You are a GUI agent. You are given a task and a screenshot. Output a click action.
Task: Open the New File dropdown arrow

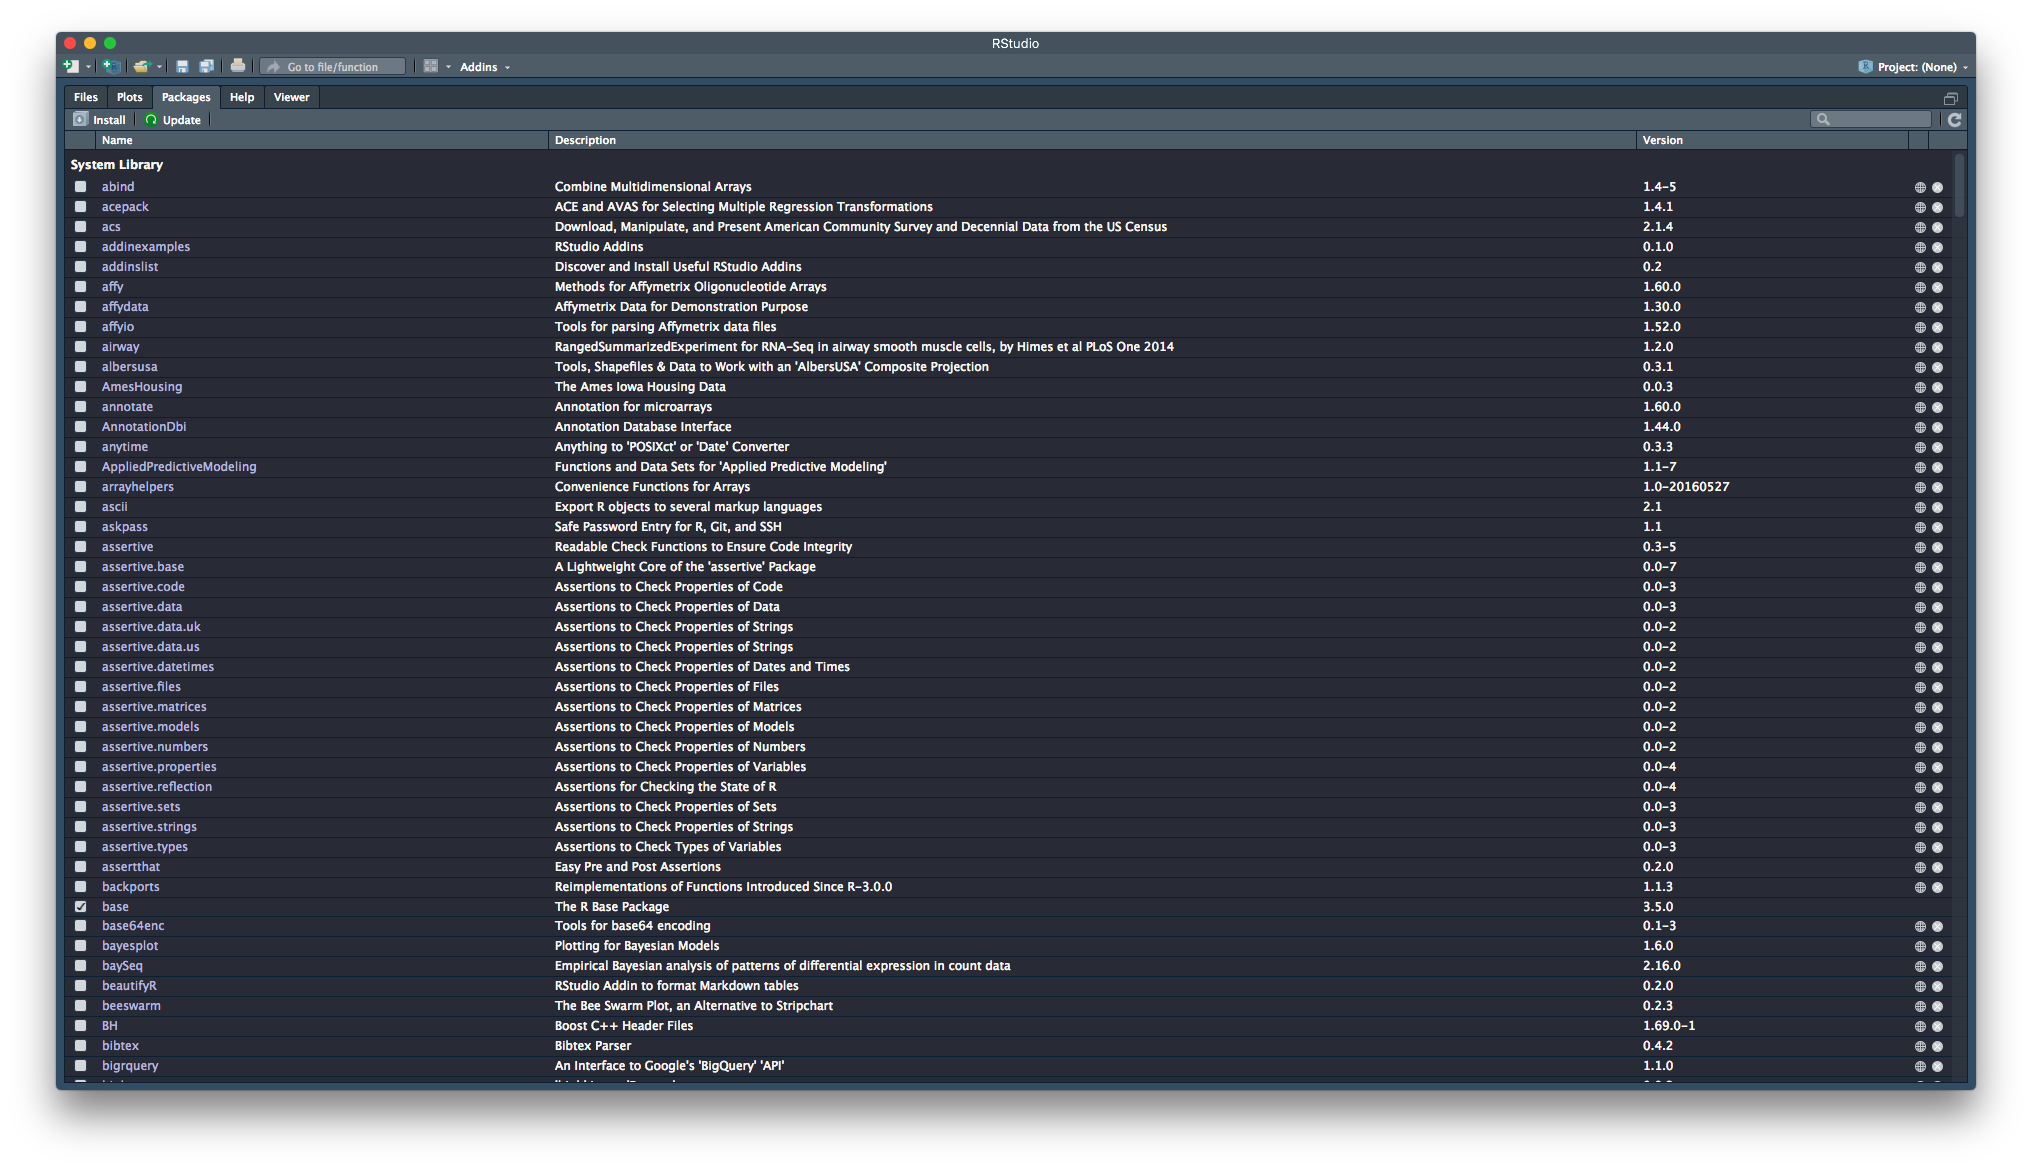coord(88,67)
